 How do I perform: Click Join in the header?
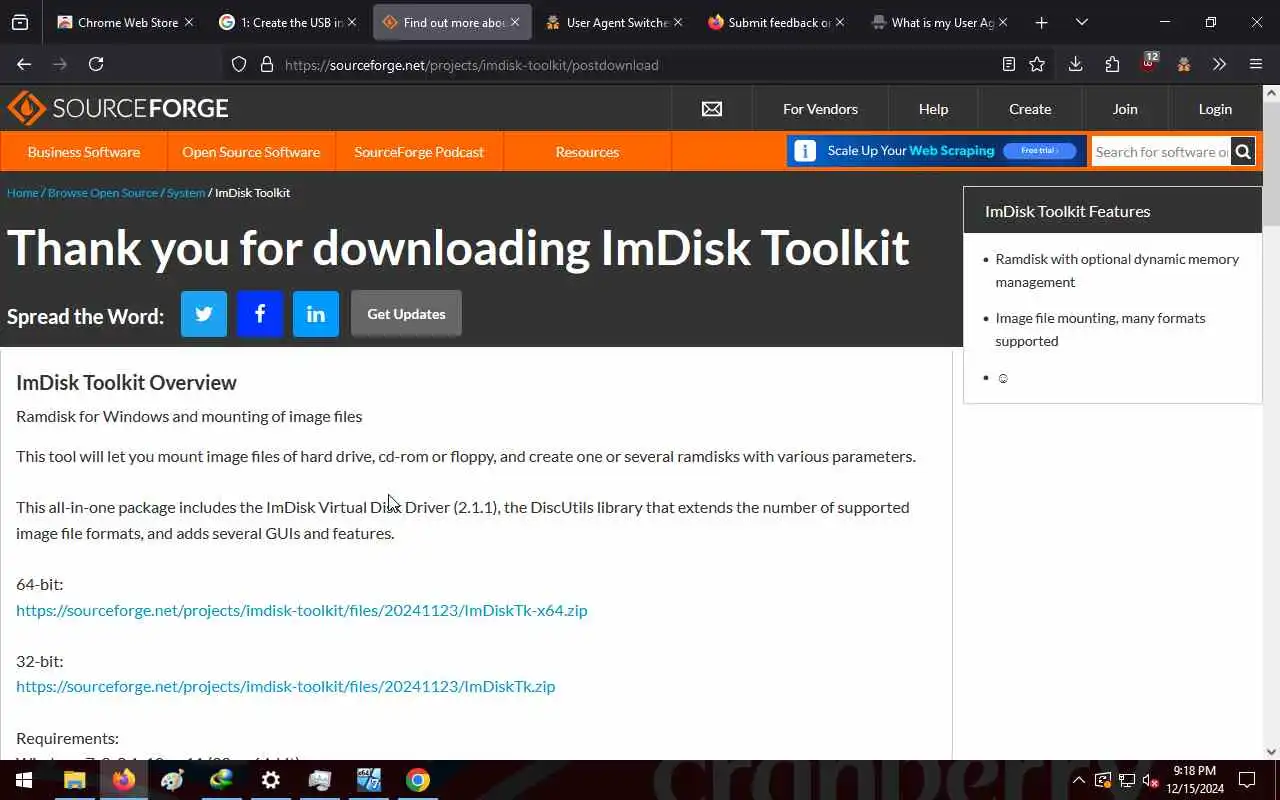point(1125,109)
